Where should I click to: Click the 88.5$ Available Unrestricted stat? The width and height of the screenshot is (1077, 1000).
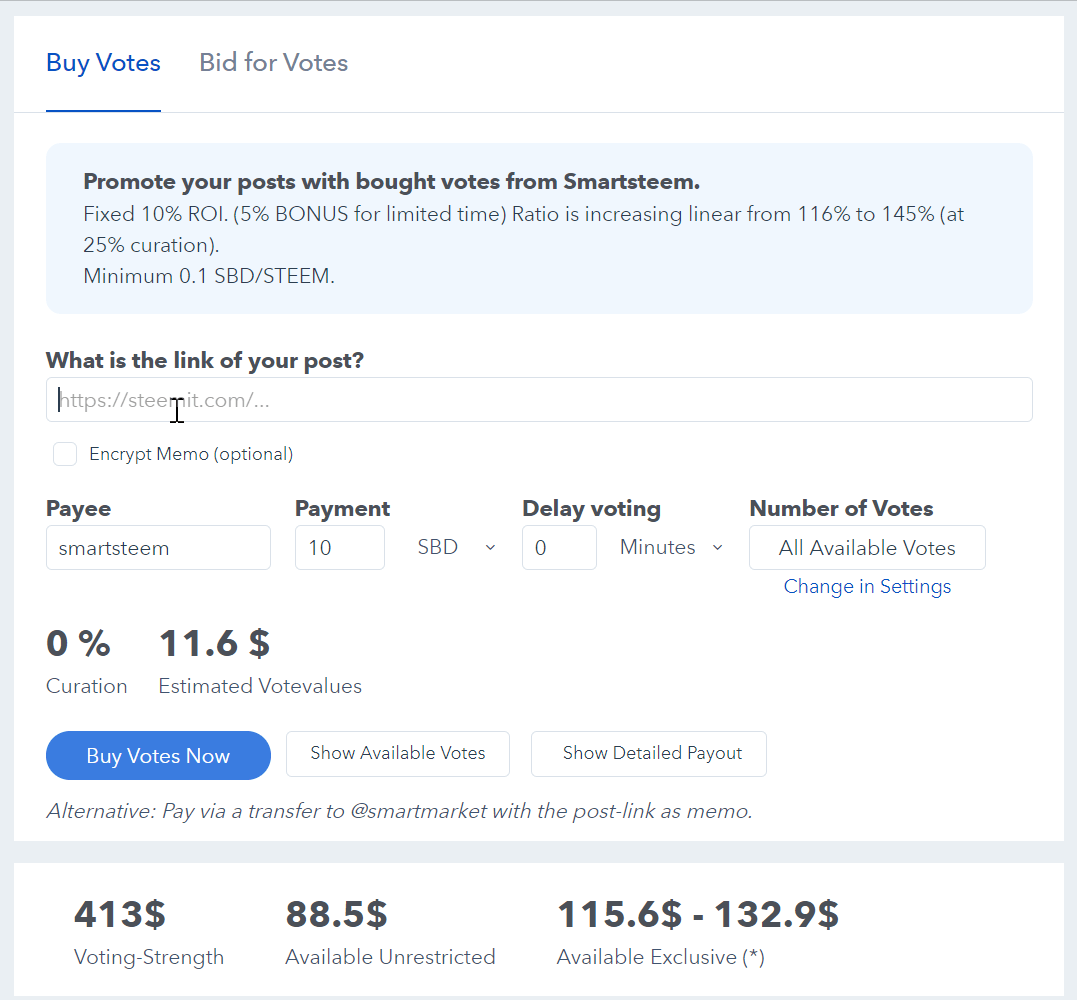tap(336, 914)
